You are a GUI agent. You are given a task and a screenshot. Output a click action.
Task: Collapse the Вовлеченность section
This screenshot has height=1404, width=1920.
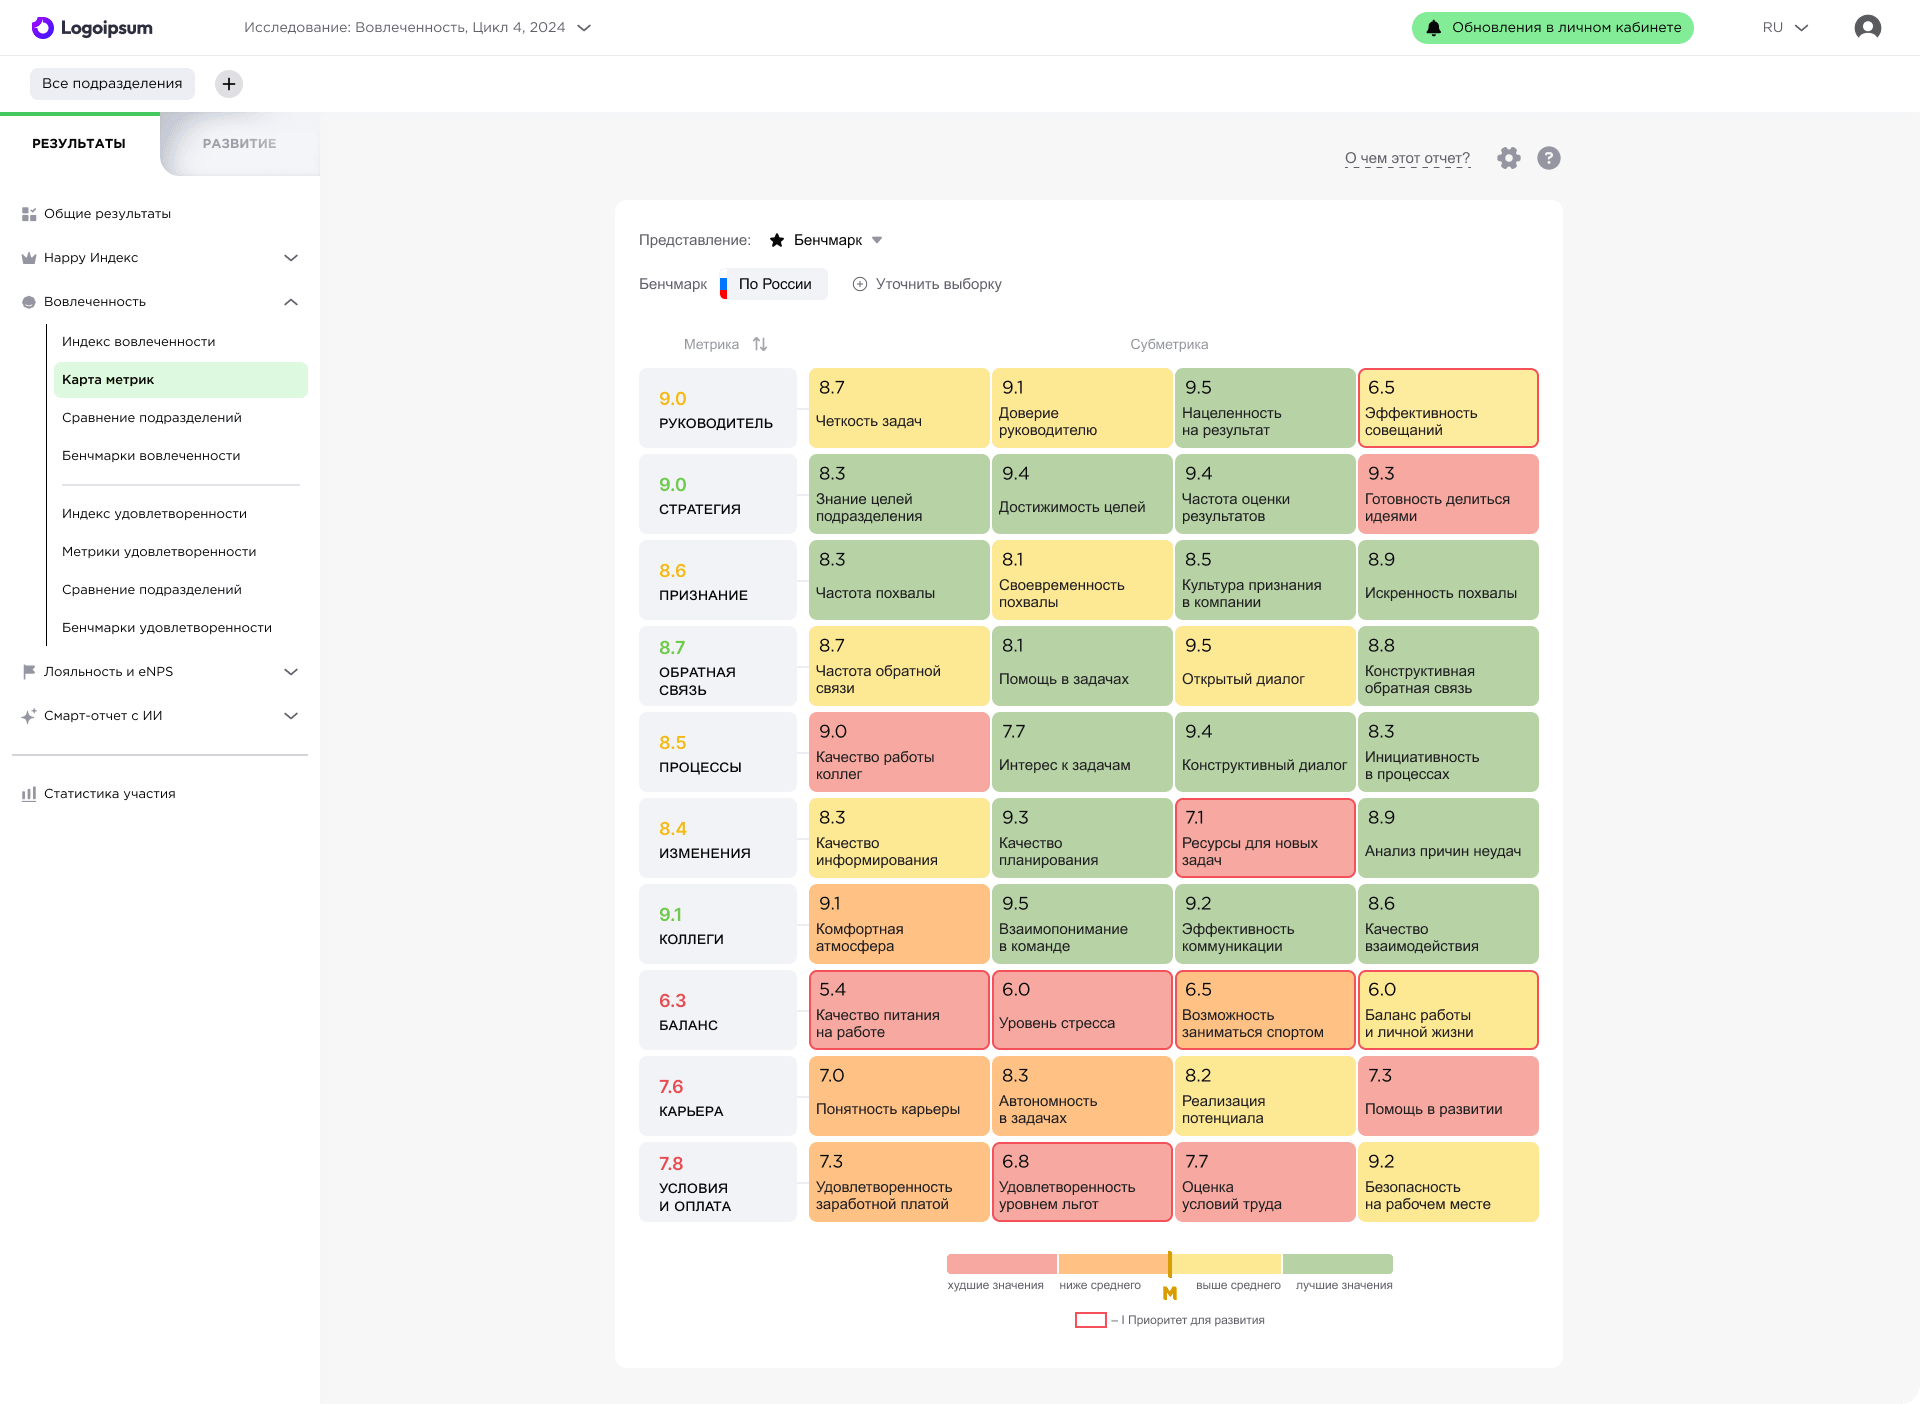(x=291, y=302)
